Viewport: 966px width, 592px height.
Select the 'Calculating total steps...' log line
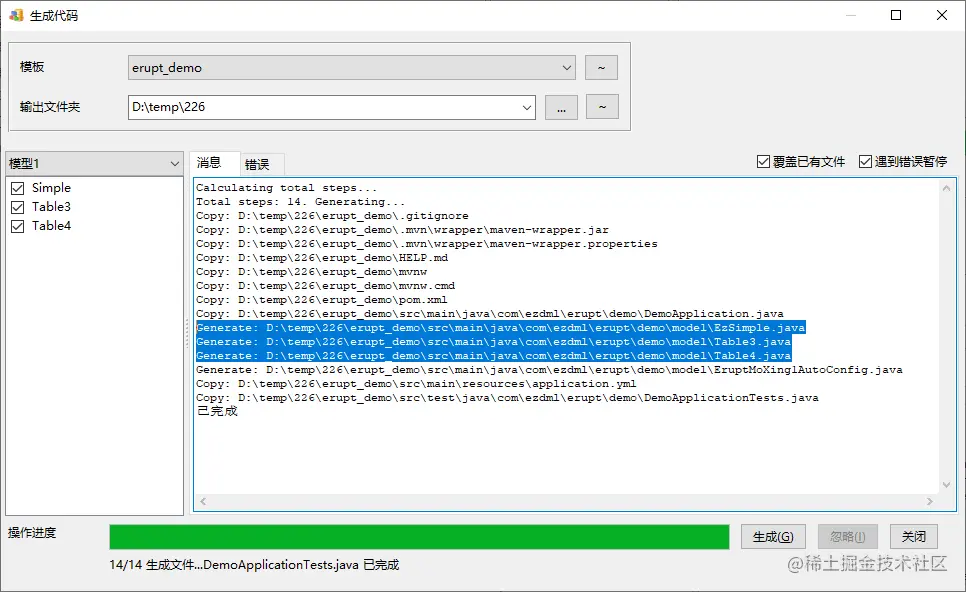pos(286,188)
